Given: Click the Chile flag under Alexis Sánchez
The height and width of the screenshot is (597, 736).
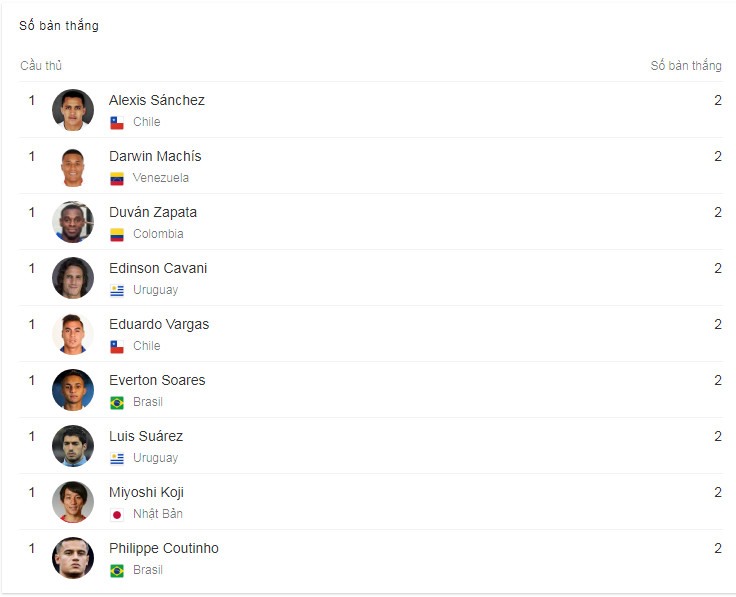Looking at the screenshot, I should [x=117, y=122].
